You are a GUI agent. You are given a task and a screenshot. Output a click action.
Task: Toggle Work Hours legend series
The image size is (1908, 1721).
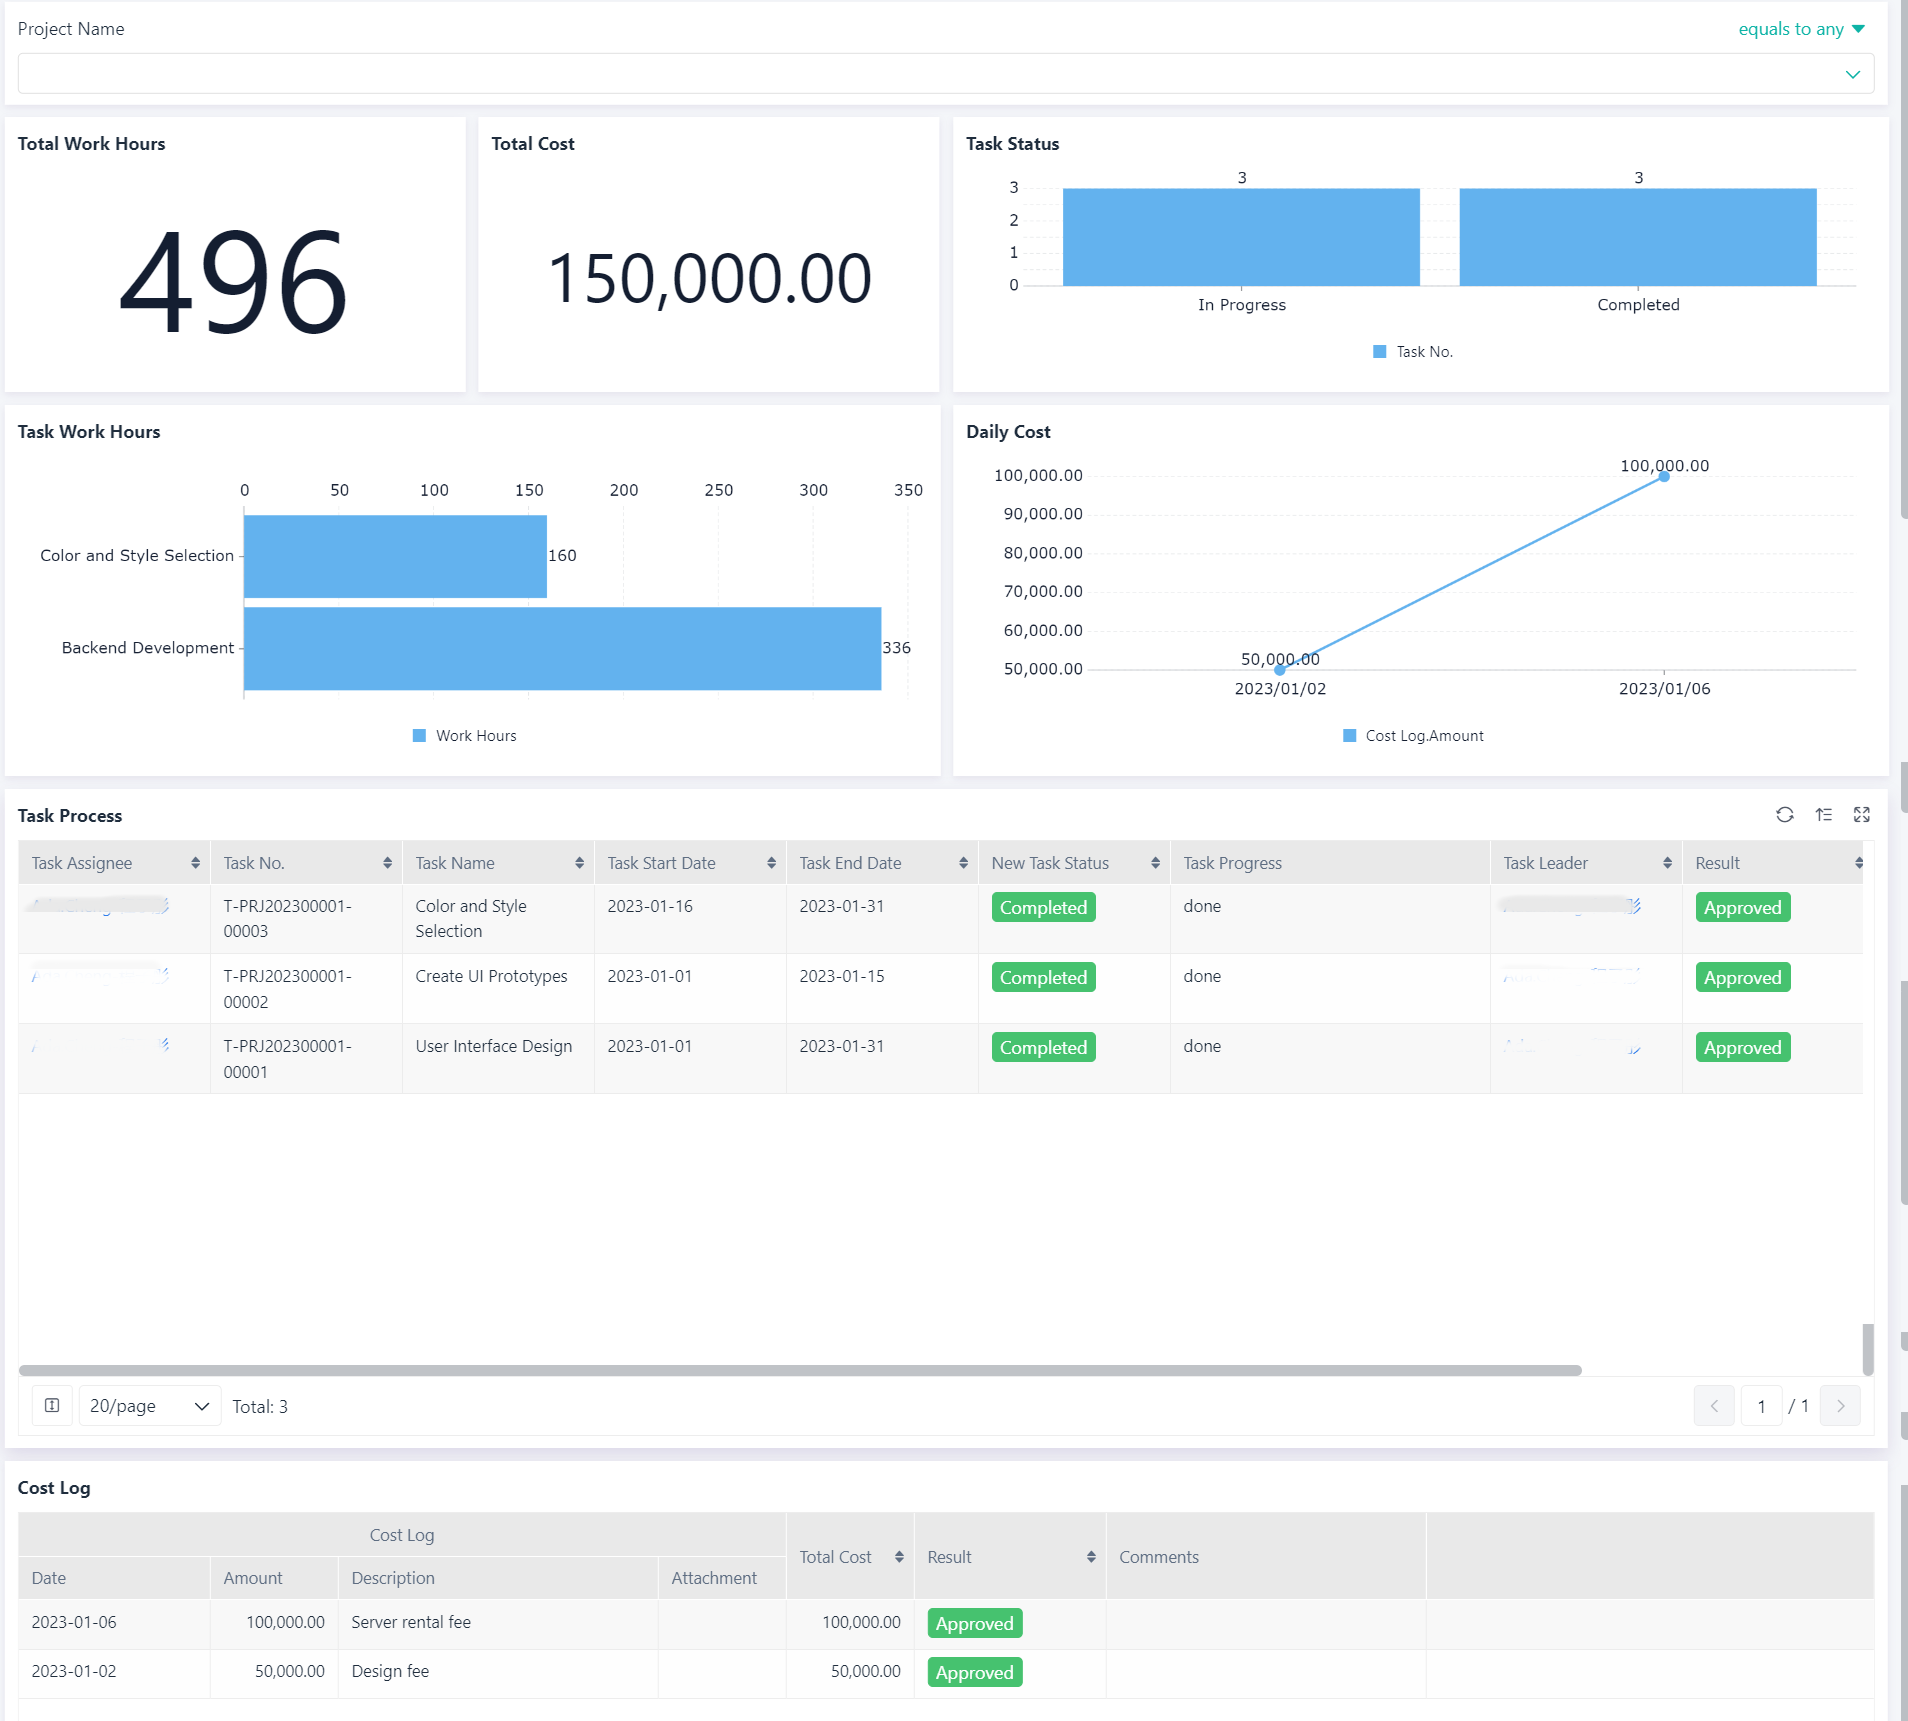coord(465,736)
